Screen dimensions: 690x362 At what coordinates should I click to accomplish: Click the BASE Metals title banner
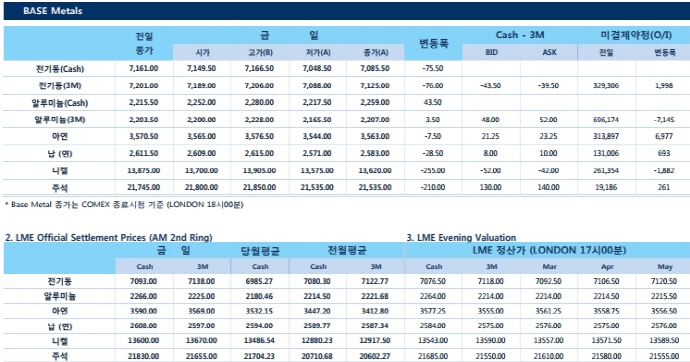click(x=347, y=11)
